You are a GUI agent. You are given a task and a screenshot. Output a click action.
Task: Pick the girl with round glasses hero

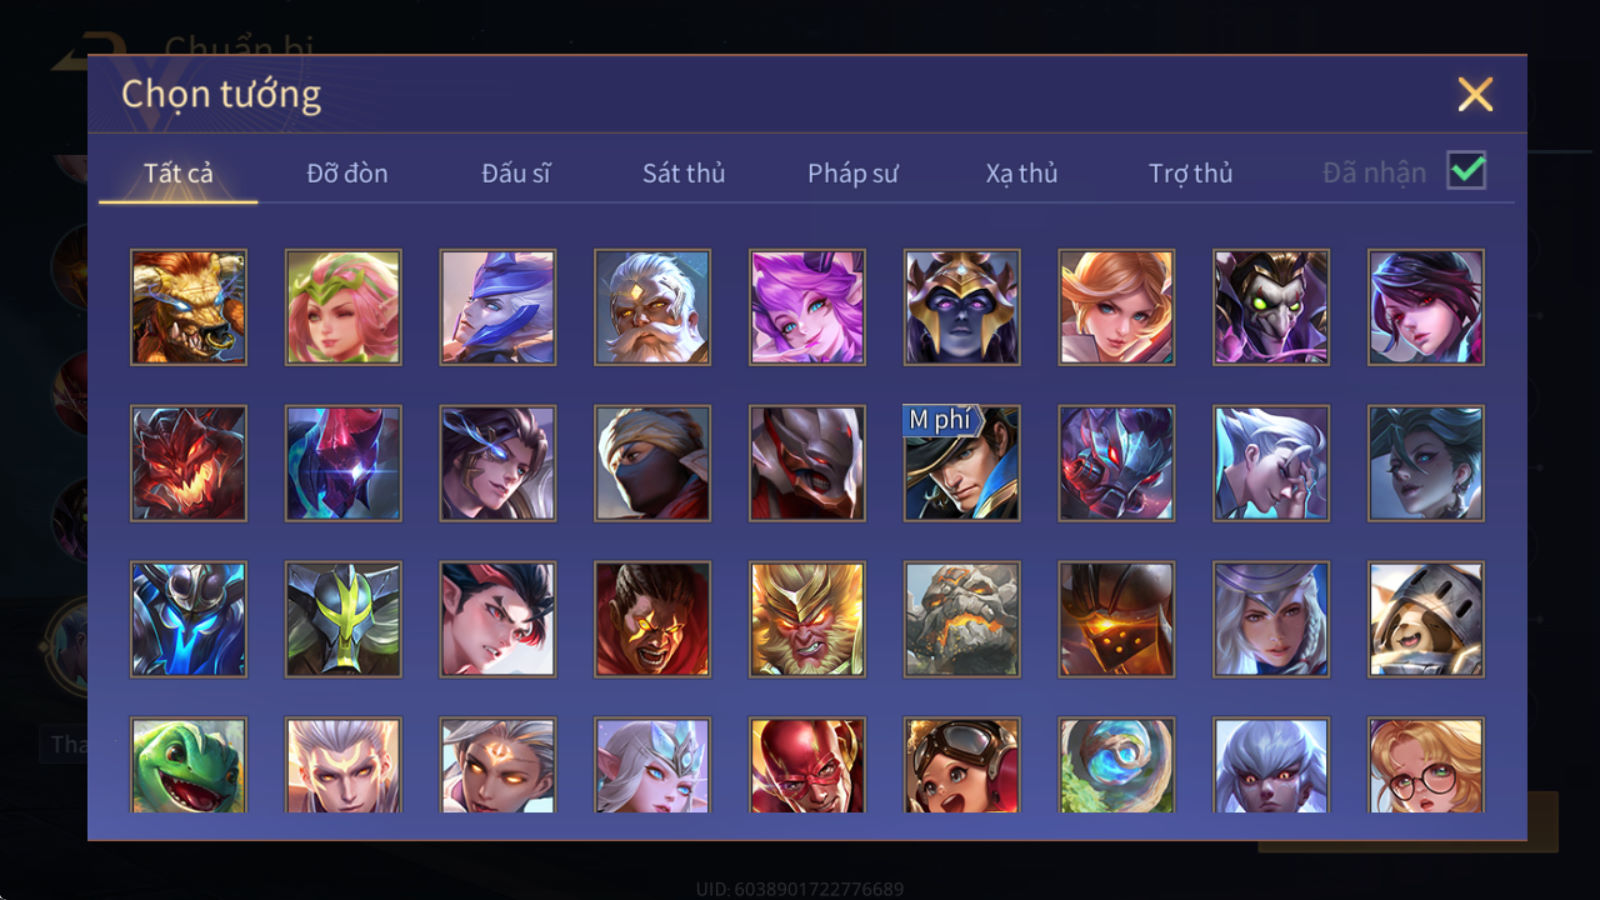(1425, 765)
